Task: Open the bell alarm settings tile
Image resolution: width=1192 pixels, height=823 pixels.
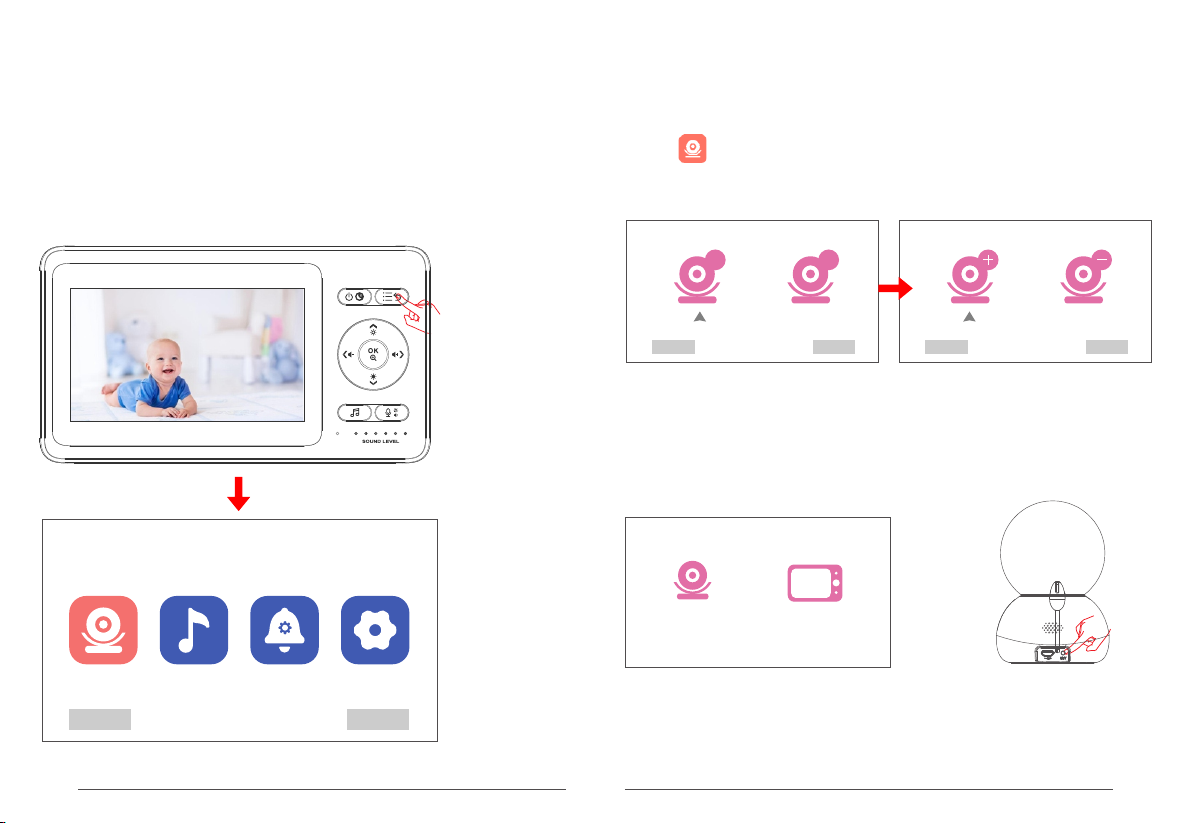Action: [284, 630]
